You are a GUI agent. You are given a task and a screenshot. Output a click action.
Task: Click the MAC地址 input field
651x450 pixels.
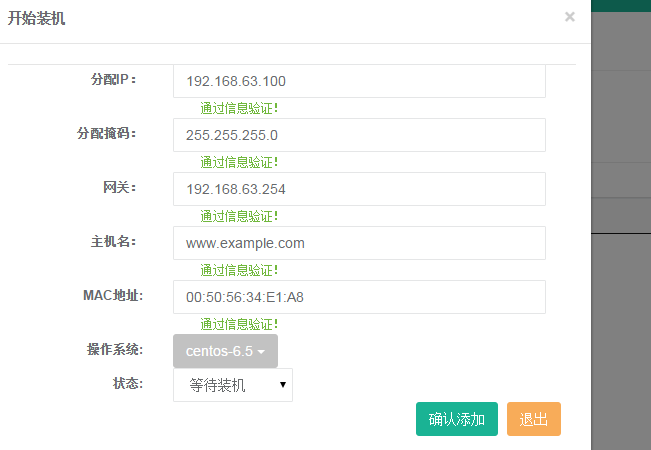tap(359, 297)
